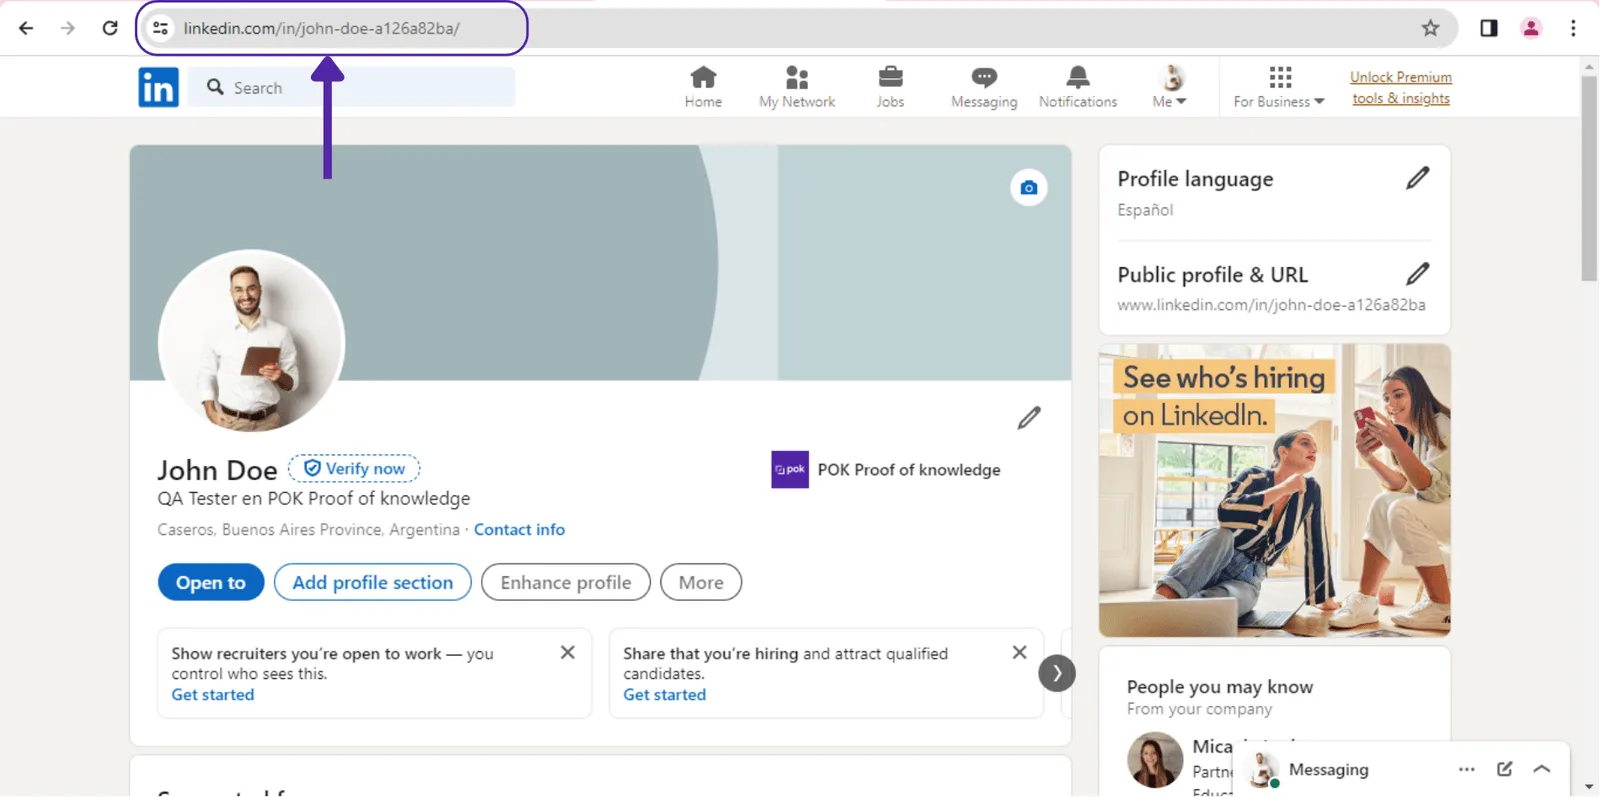The image size is (1600, 797).
Task: Edit cover photo via camera icon
Action: (1029, 188)
